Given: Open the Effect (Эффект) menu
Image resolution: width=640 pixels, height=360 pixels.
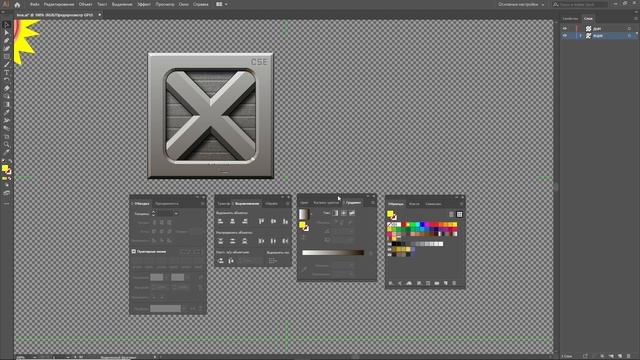Looking at the screenshot, I should click(x=144, y=4).
